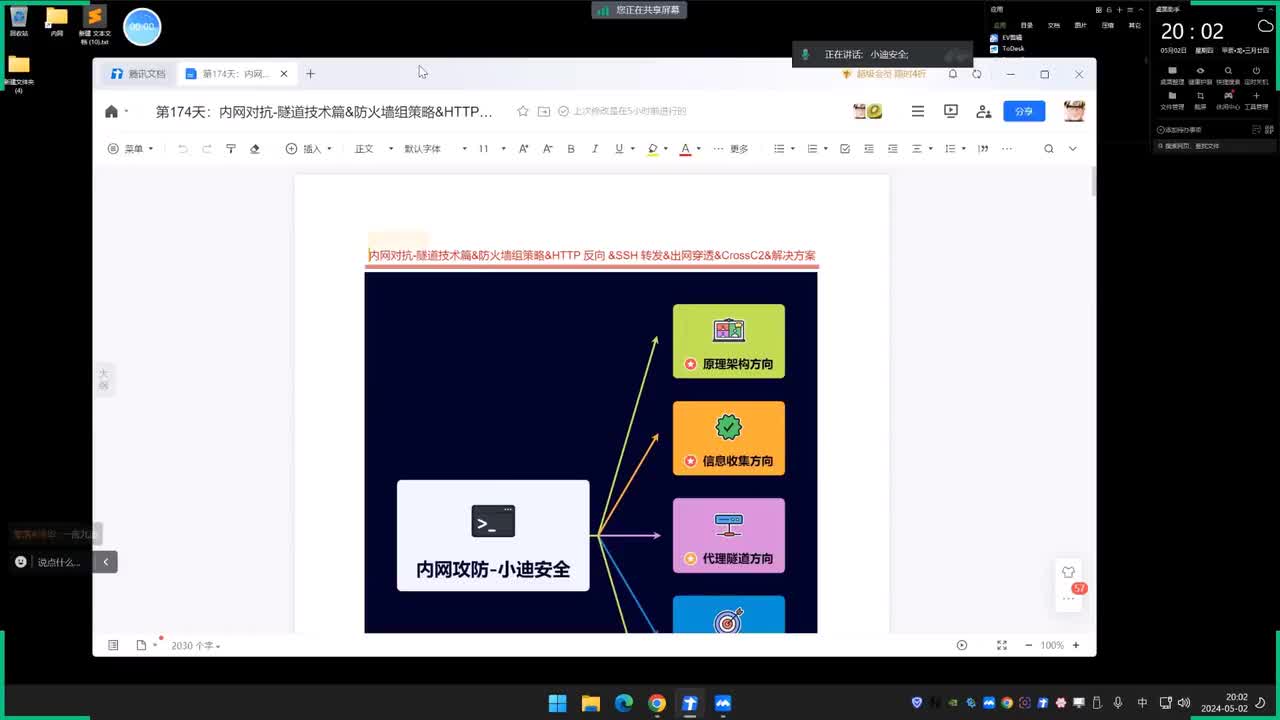1280x720 pixels.
Task: Click the move-to-folder icon beside the star
Action: 544,111
